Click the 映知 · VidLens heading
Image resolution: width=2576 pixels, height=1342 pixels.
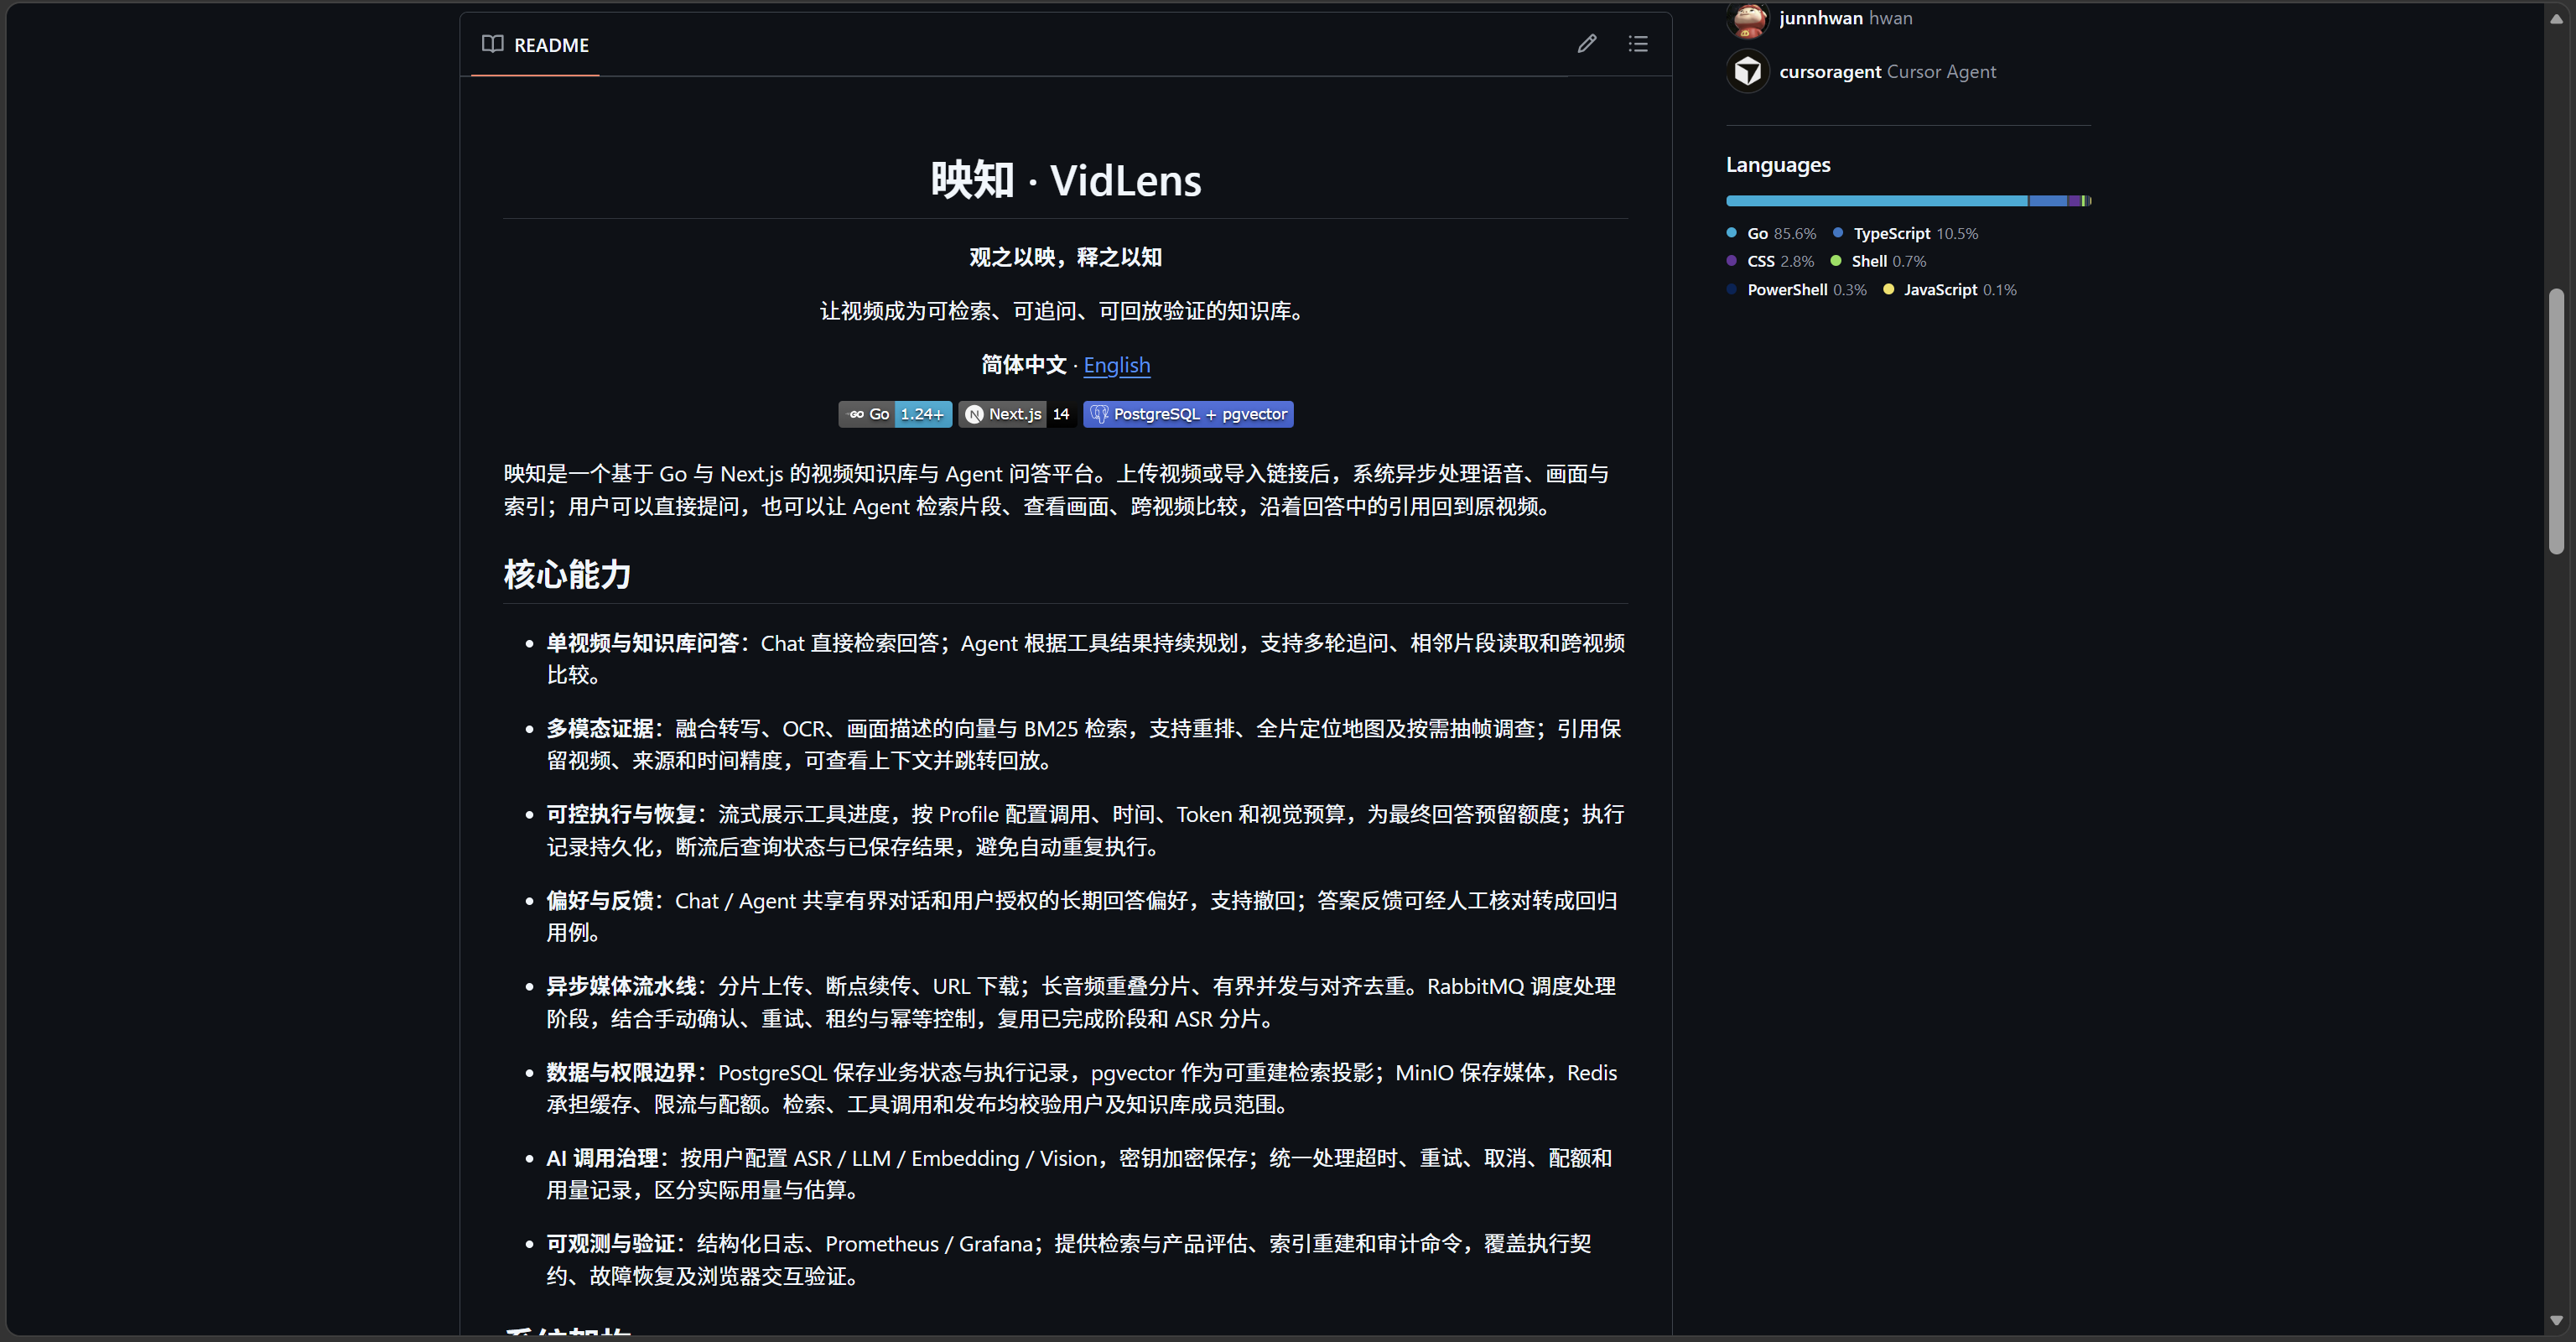1066,181
